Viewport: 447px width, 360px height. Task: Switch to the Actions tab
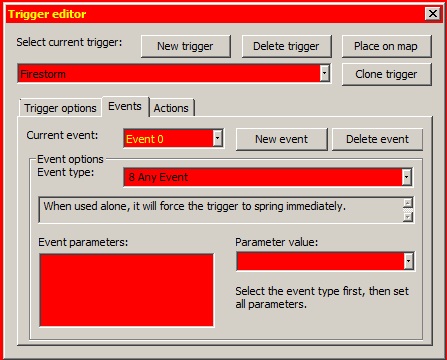(x=171, y=108)
